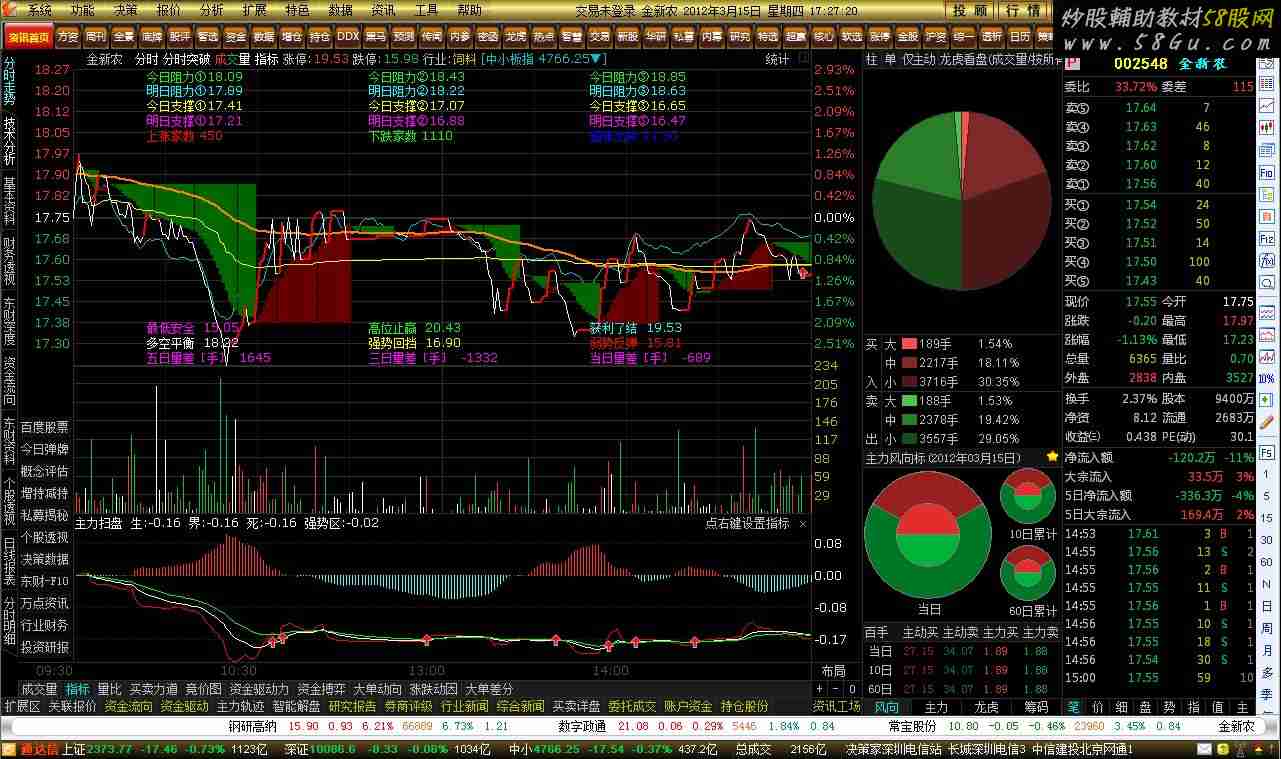Click the F10 icon in right toolbar
The height and width of the screenshot is (759, 1281).
[1267, 172]
